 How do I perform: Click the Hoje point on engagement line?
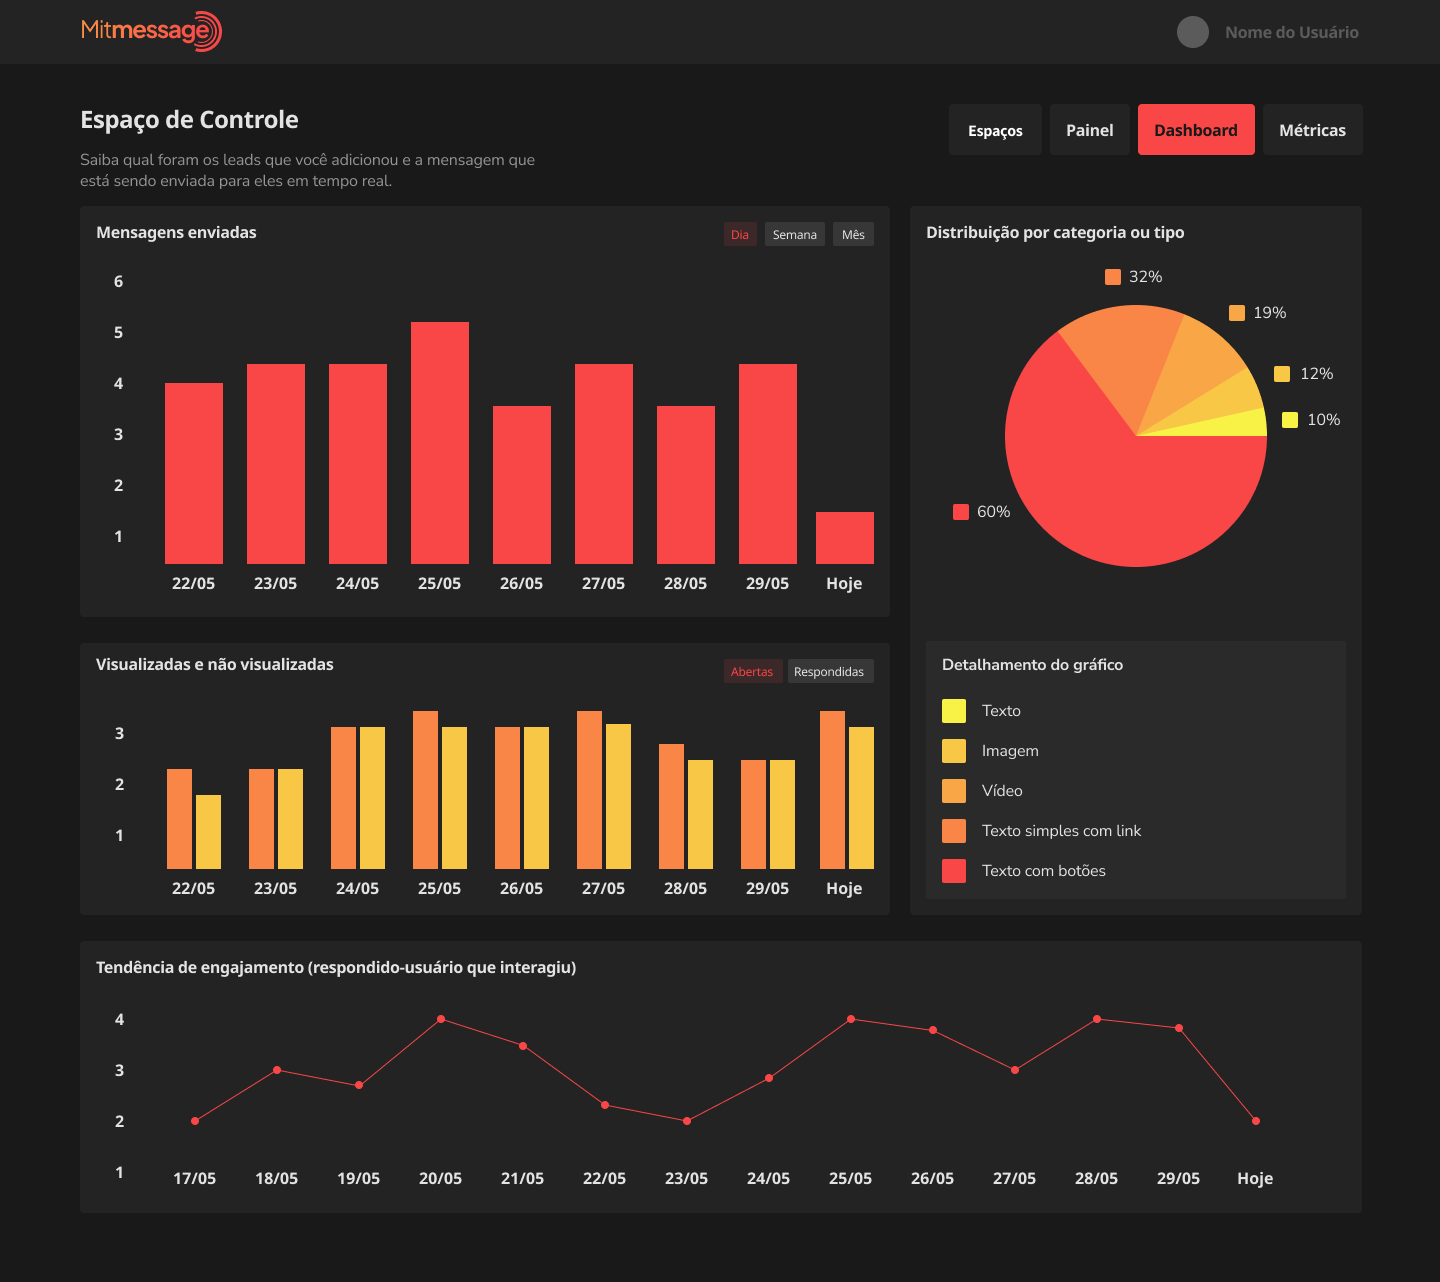click(1256, 1121)
